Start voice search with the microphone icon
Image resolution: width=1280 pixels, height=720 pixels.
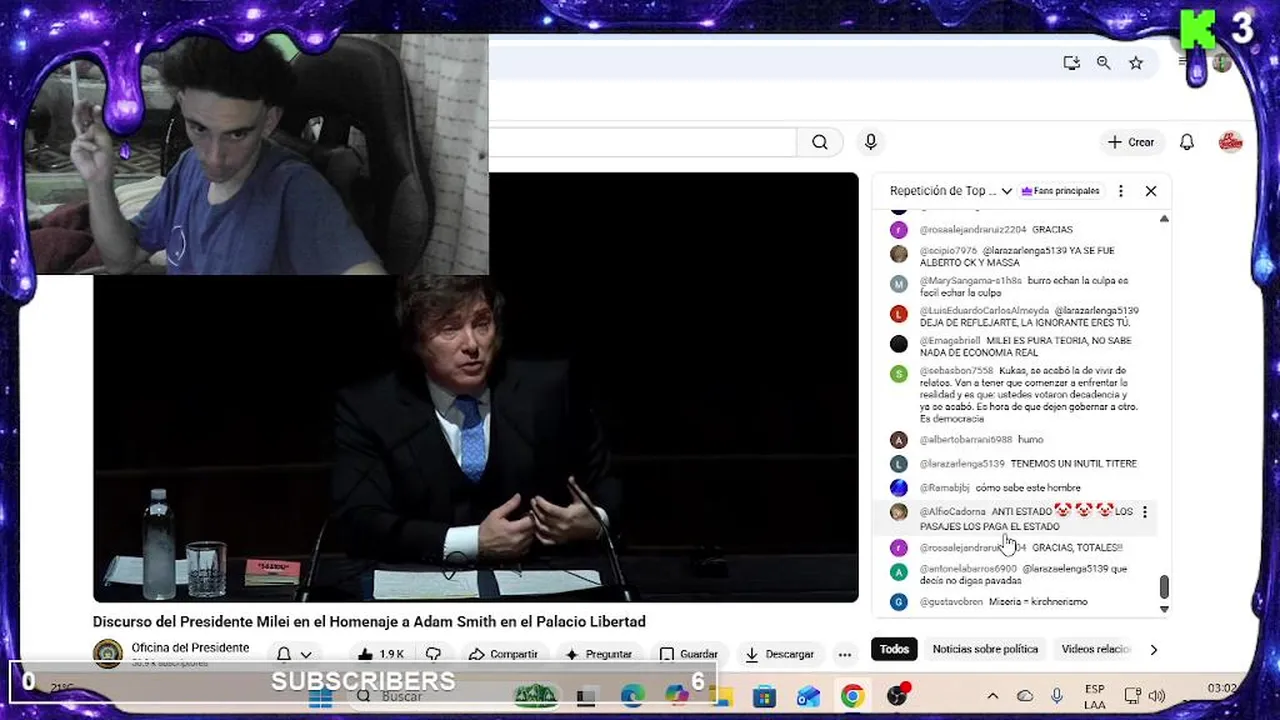[871, 142]
